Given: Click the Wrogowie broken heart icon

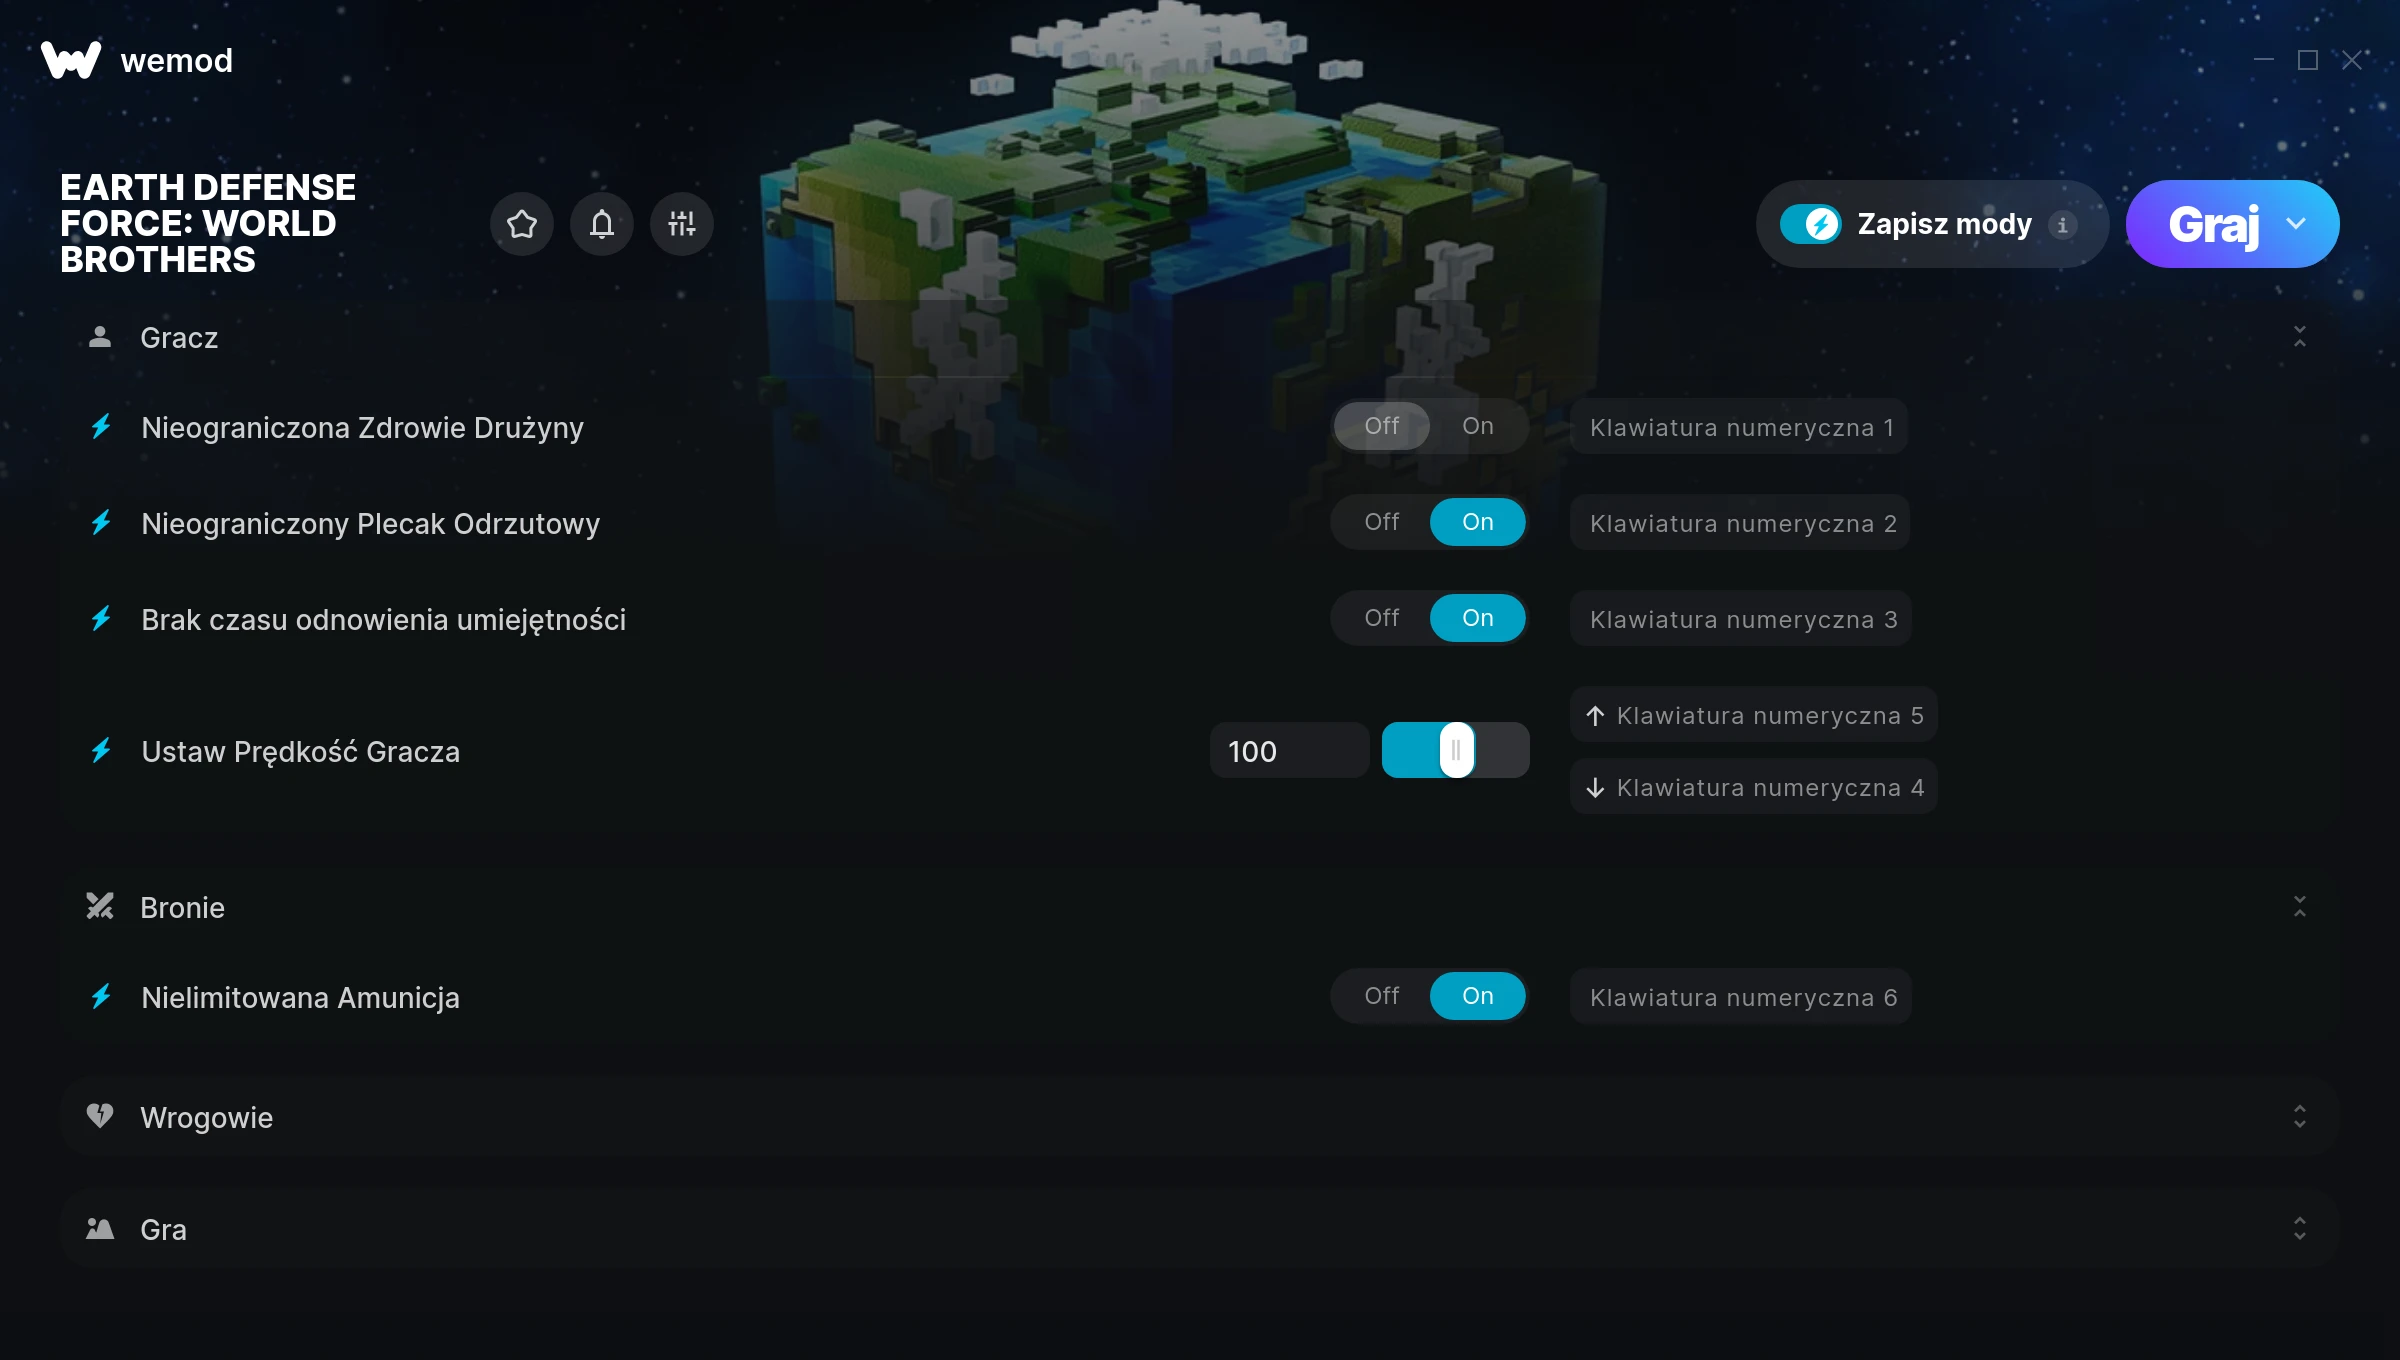Looking at the screenshot, I should coord(100,1116).
